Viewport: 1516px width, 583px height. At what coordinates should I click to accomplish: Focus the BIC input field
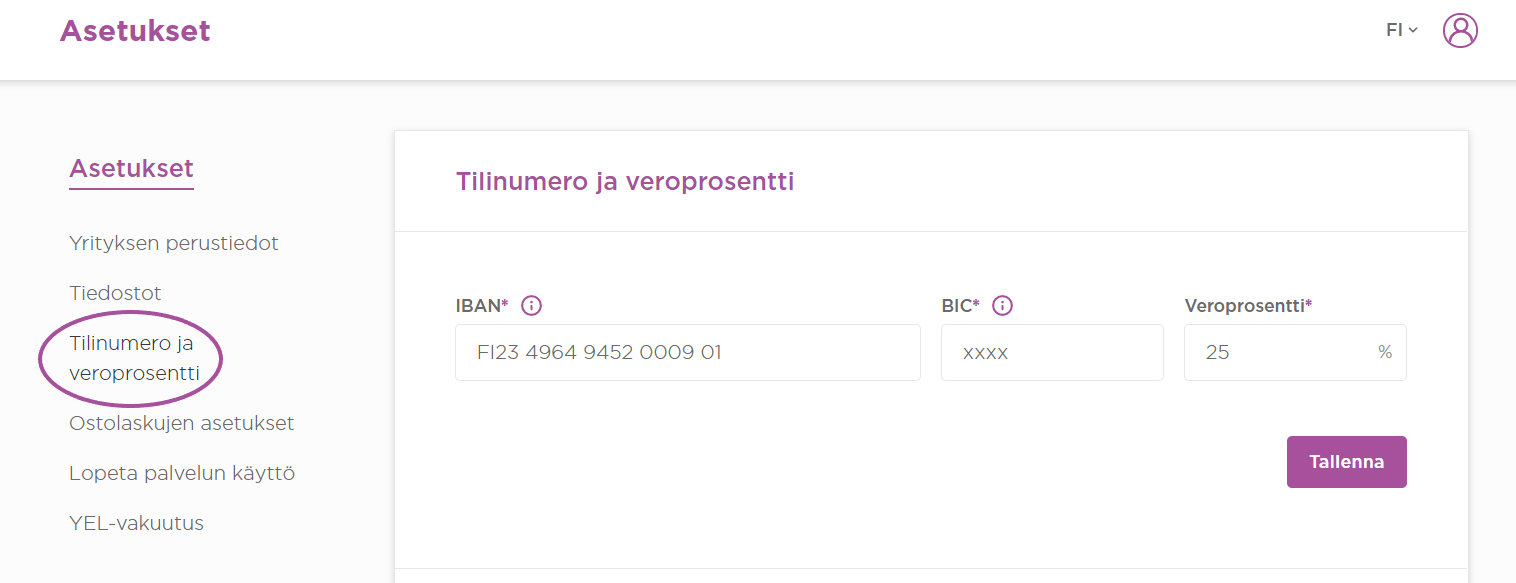[1052, 352]
